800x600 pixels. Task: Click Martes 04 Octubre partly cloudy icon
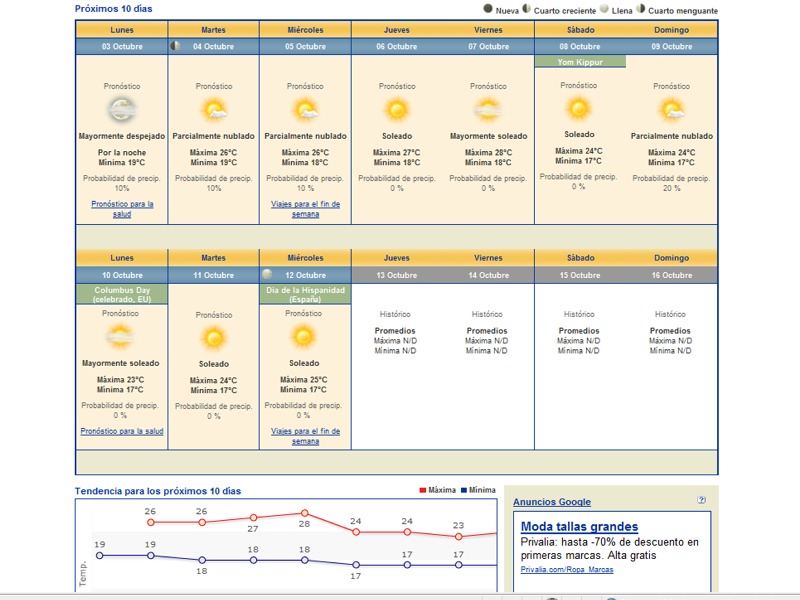pyautogui.click(x=213, y=110)
